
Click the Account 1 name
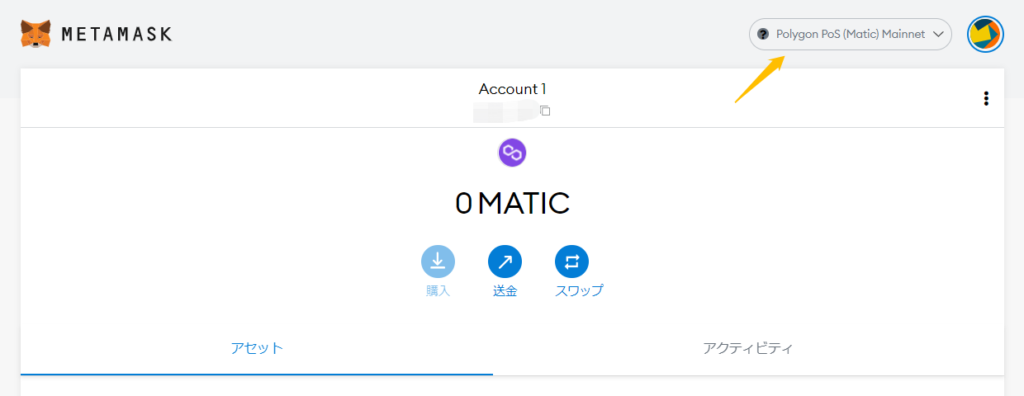512,89
